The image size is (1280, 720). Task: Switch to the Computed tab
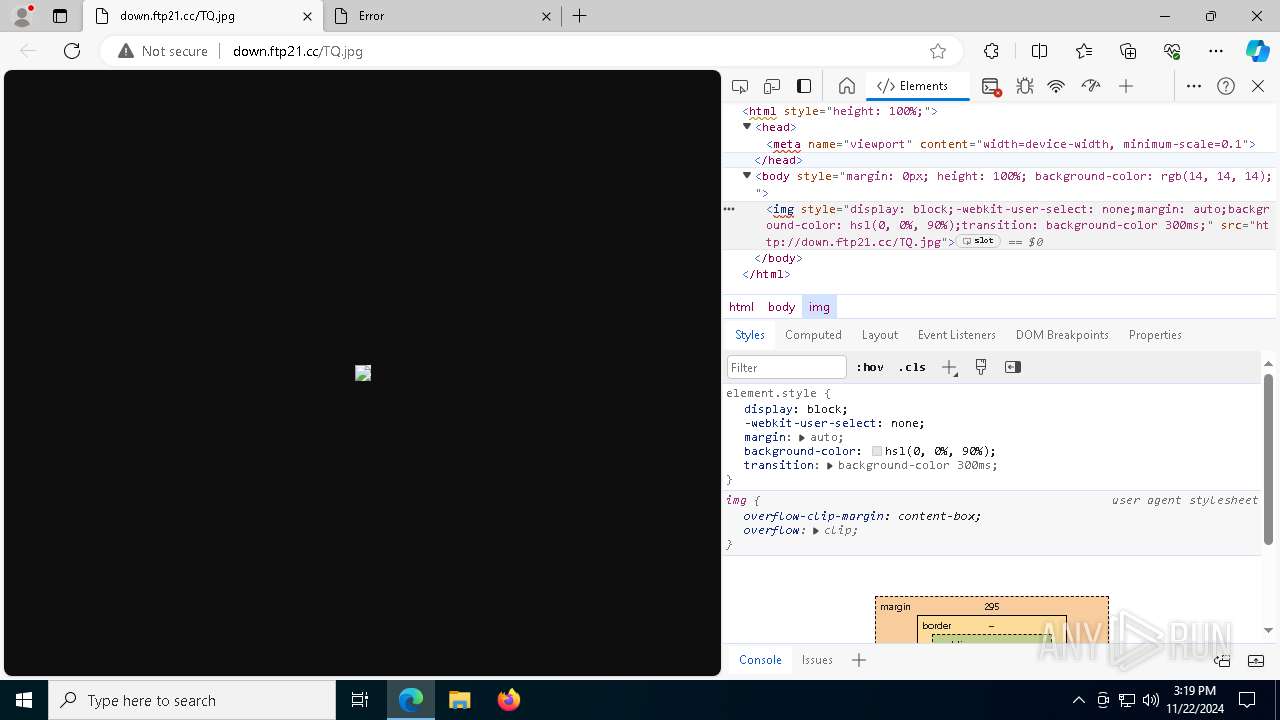coord(813,335)
